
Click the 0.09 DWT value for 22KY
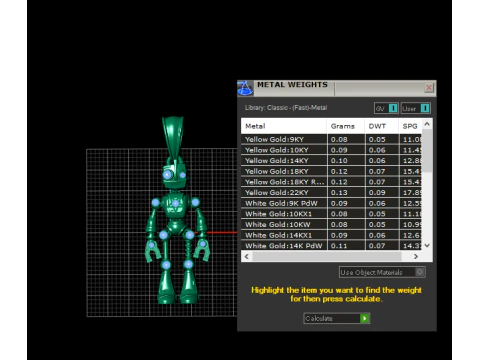(377, 193)
